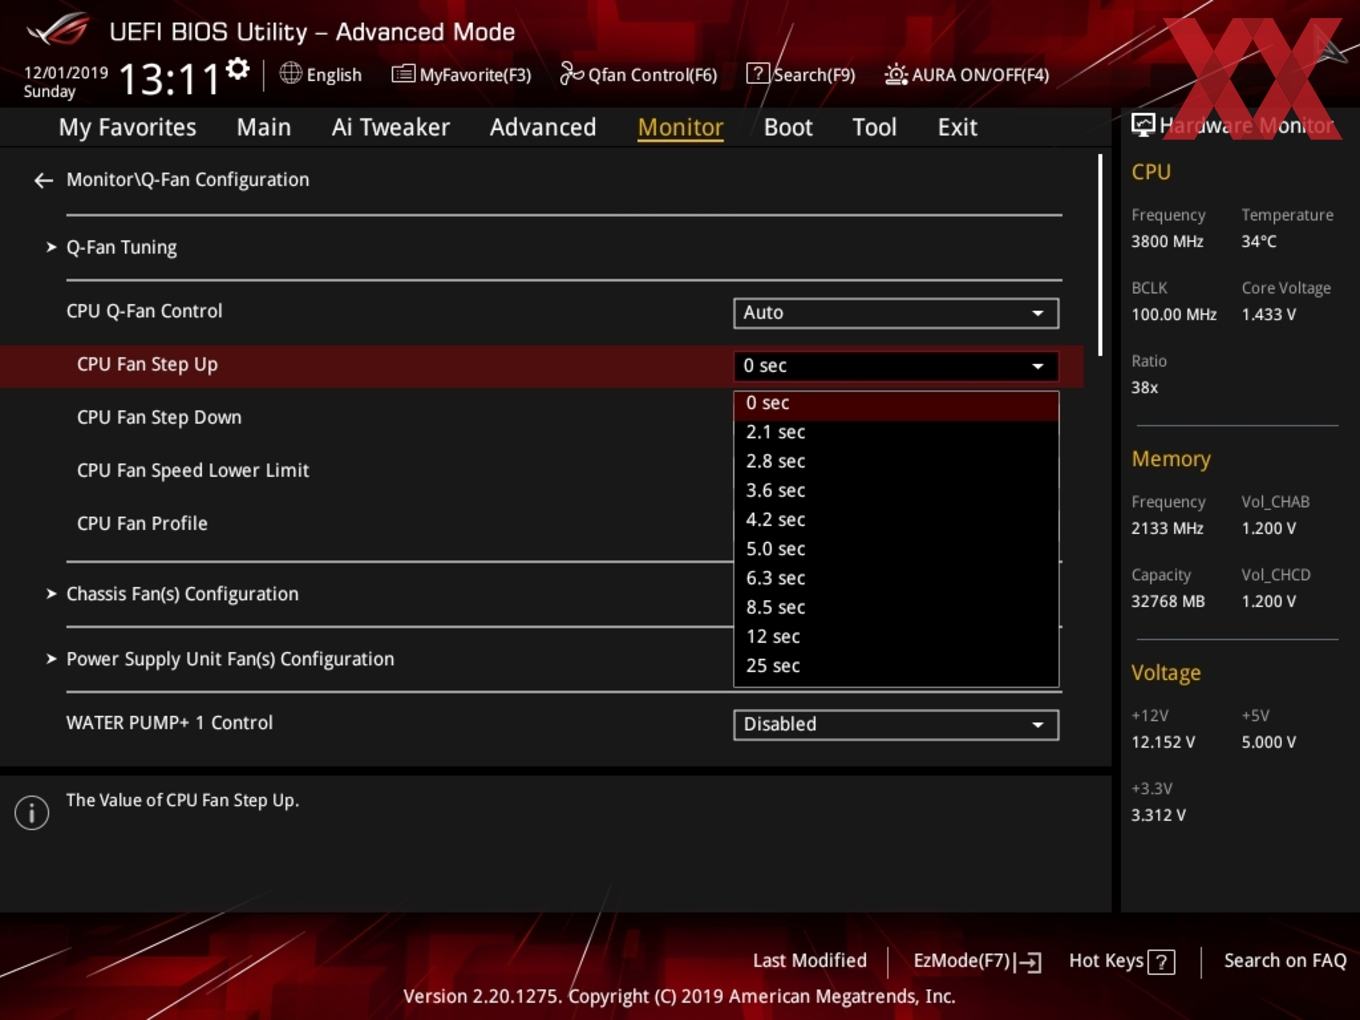Click the back arrow beside Monitor\Q-Fan Configuration

[43, 180]
